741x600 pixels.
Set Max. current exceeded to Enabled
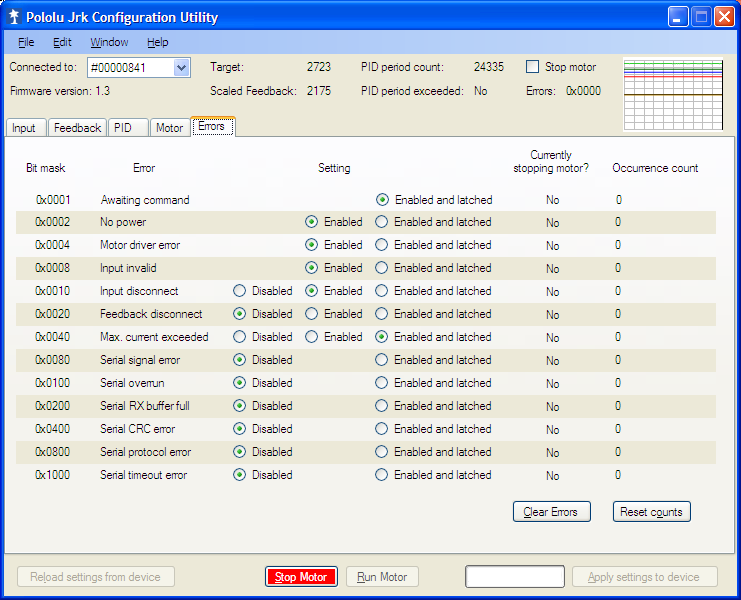pyautogui.click(x=311, y=337)
